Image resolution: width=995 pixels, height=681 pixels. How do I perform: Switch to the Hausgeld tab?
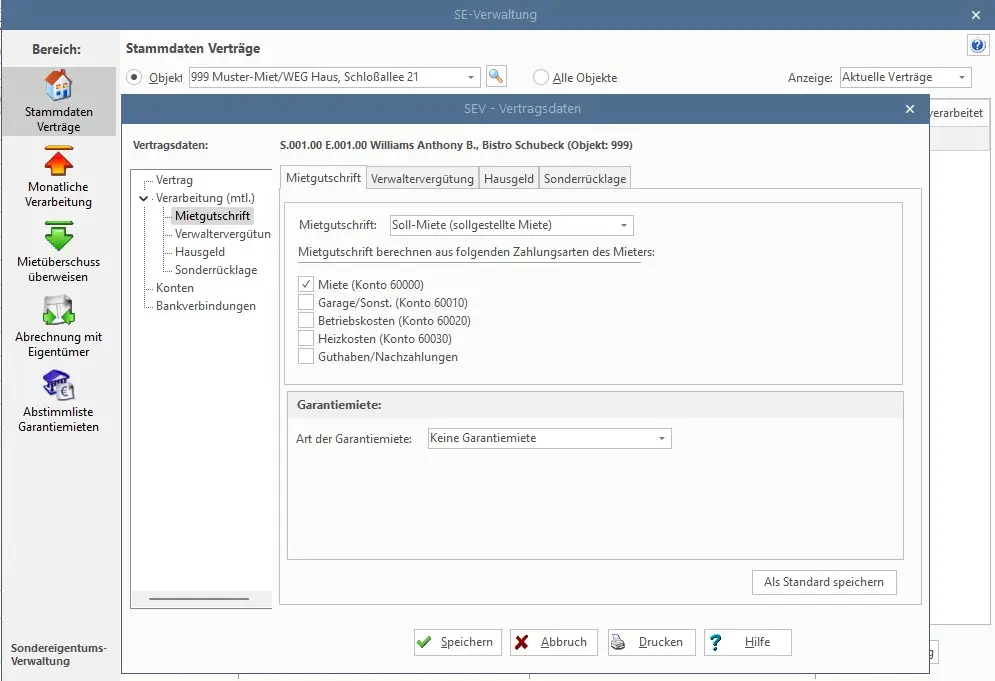click(509, 179)
